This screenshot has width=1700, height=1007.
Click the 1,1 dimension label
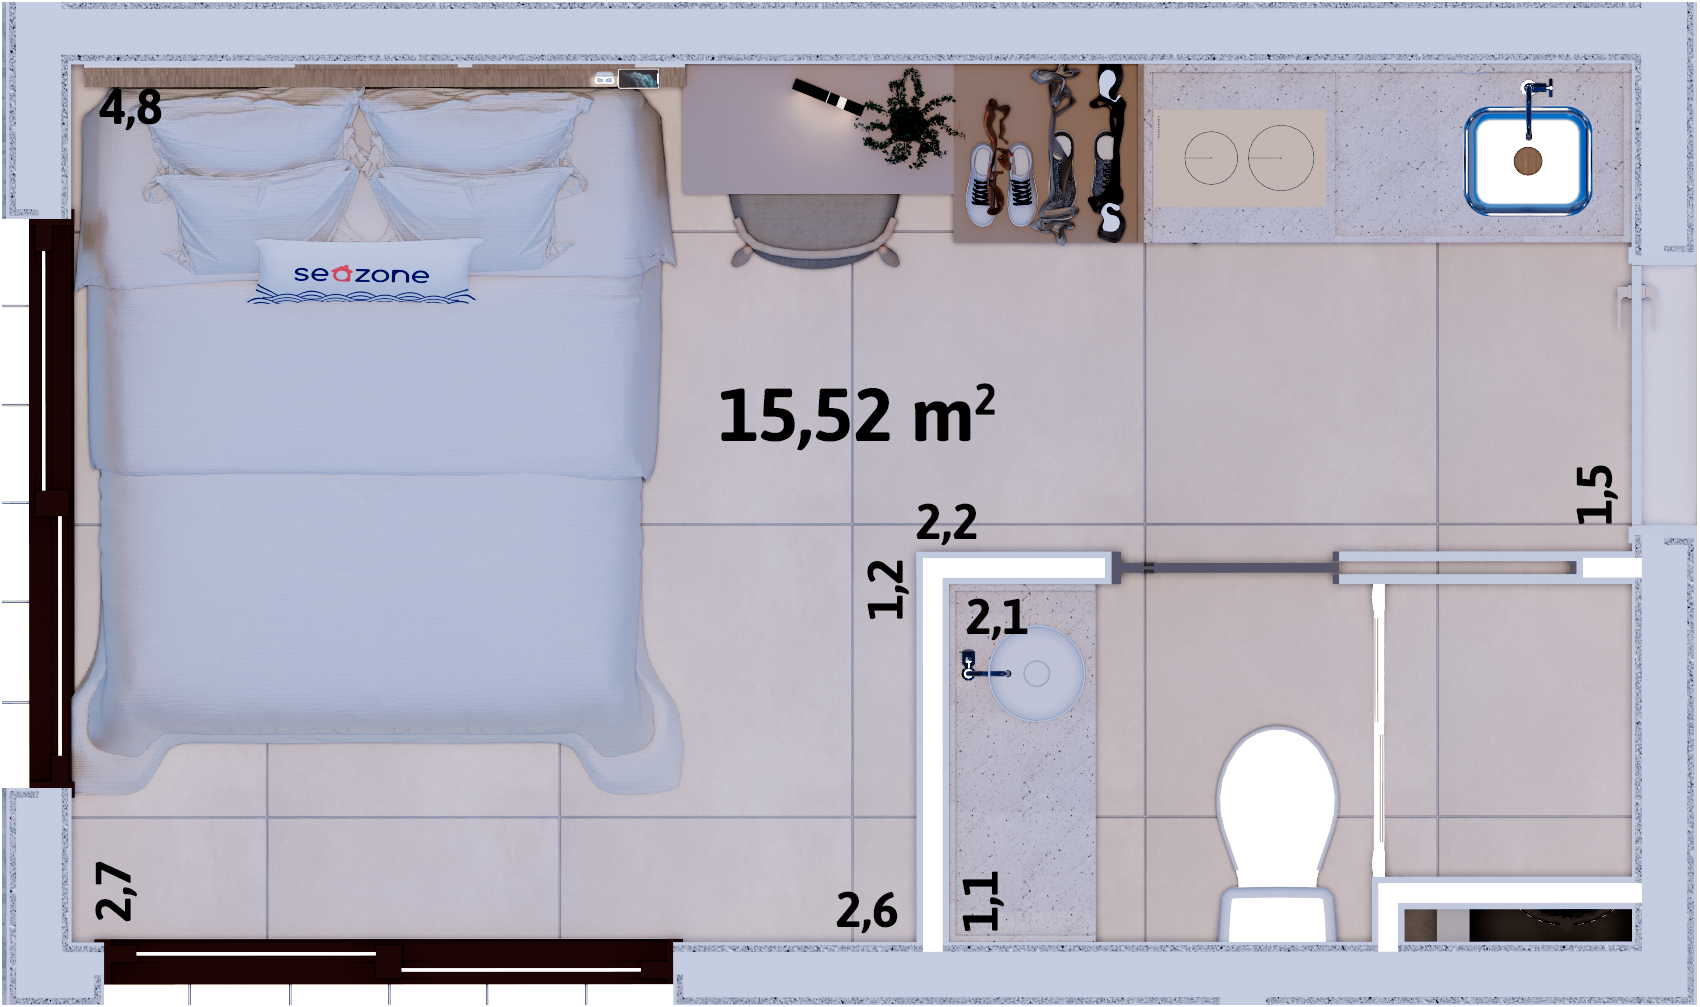[980, 900]
